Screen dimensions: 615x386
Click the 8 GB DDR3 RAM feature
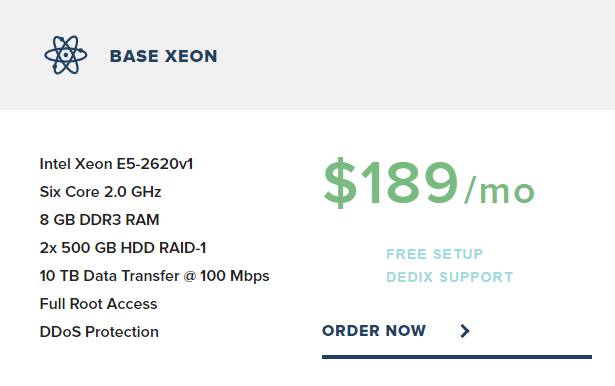click(100, 220)
